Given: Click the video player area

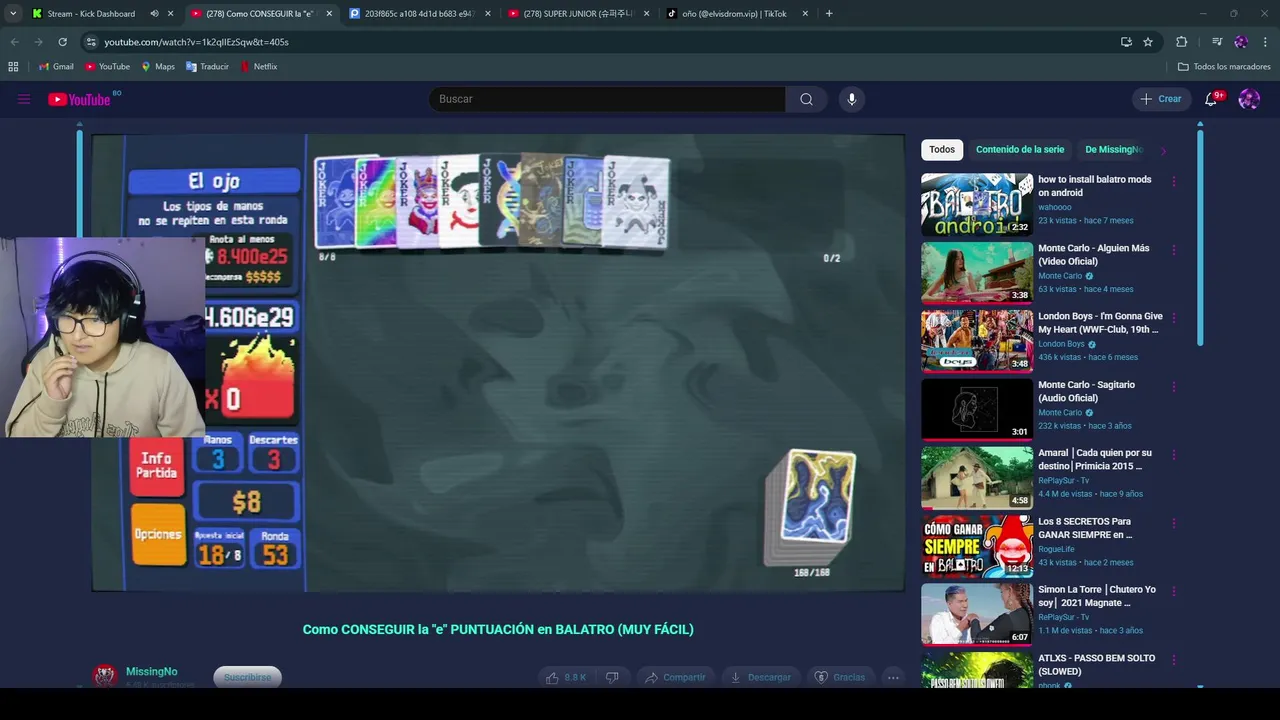Looking at the screenshot, I should [498, 363].
